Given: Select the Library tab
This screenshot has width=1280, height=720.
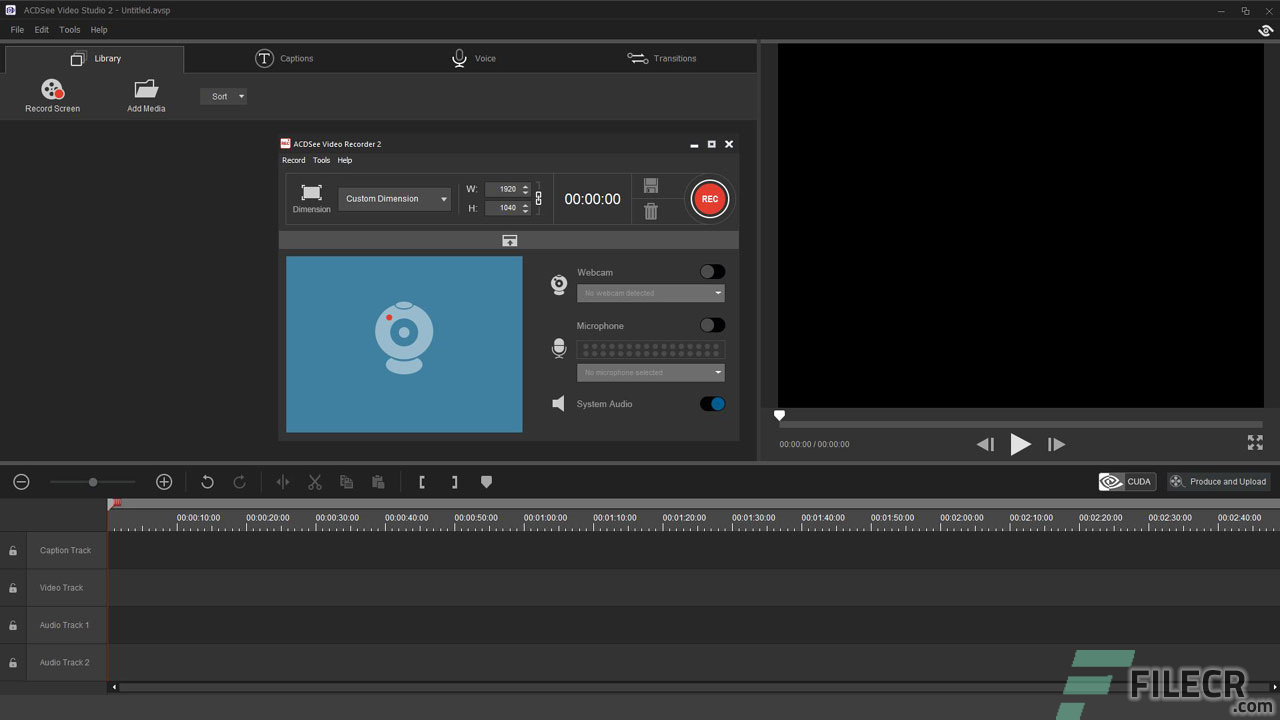Looking at the screenshot, I should [x=96, y=58].
